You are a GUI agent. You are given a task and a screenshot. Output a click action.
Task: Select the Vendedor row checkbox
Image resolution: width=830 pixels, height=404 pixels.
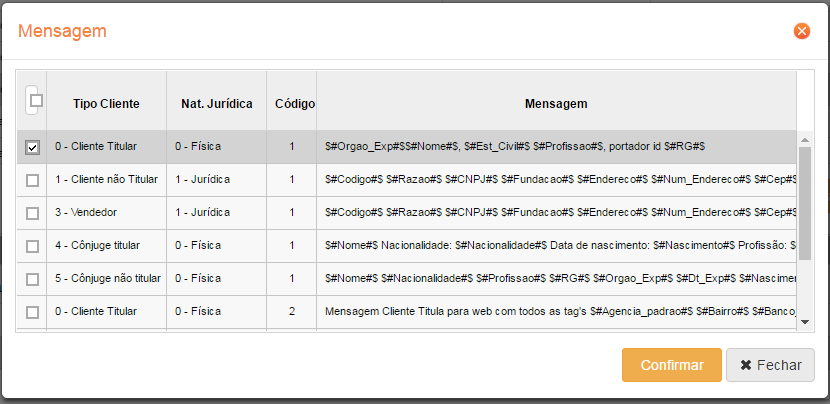pos(33,213)
